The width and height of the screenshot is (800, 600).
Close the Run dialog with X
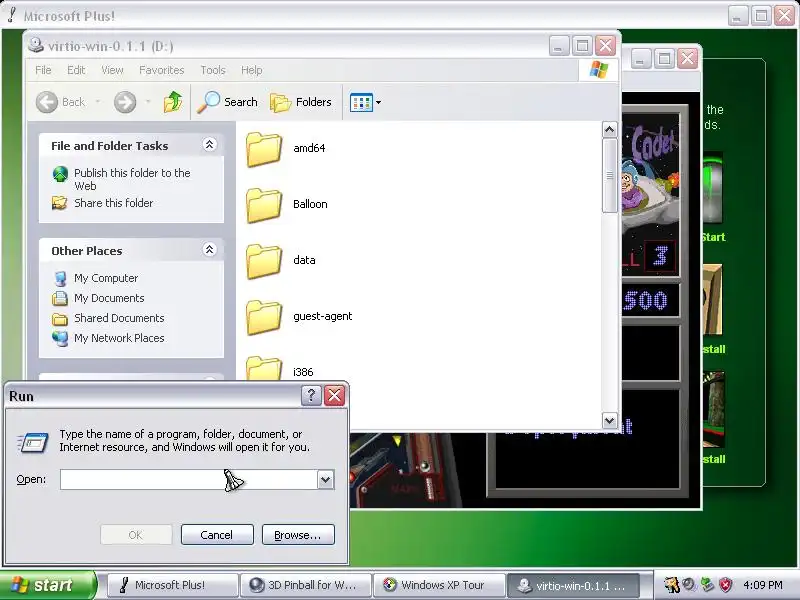335,395
